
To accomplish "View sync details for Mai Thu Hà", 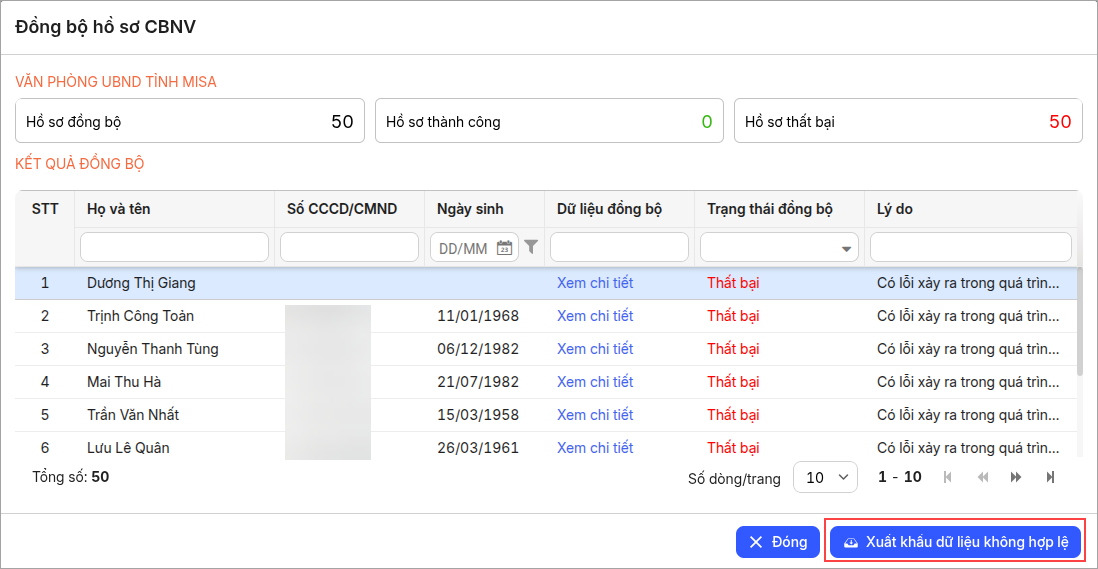I will [x=595, y=382].
